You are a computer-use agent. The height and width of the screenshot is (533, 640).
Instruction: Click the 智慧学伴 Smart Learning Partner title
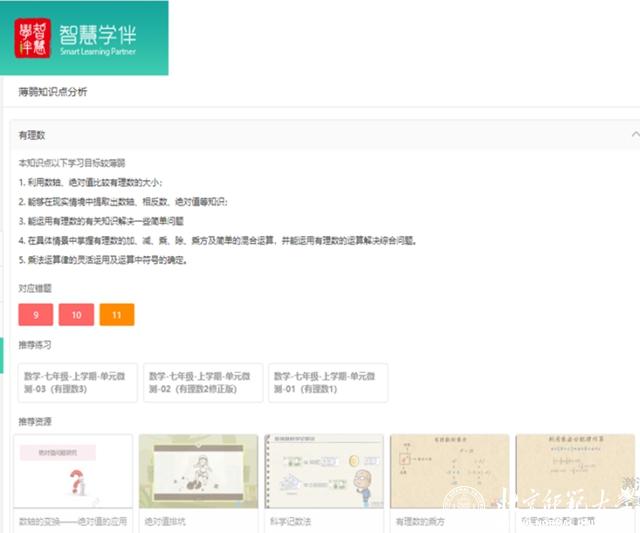tap(97, 38)
